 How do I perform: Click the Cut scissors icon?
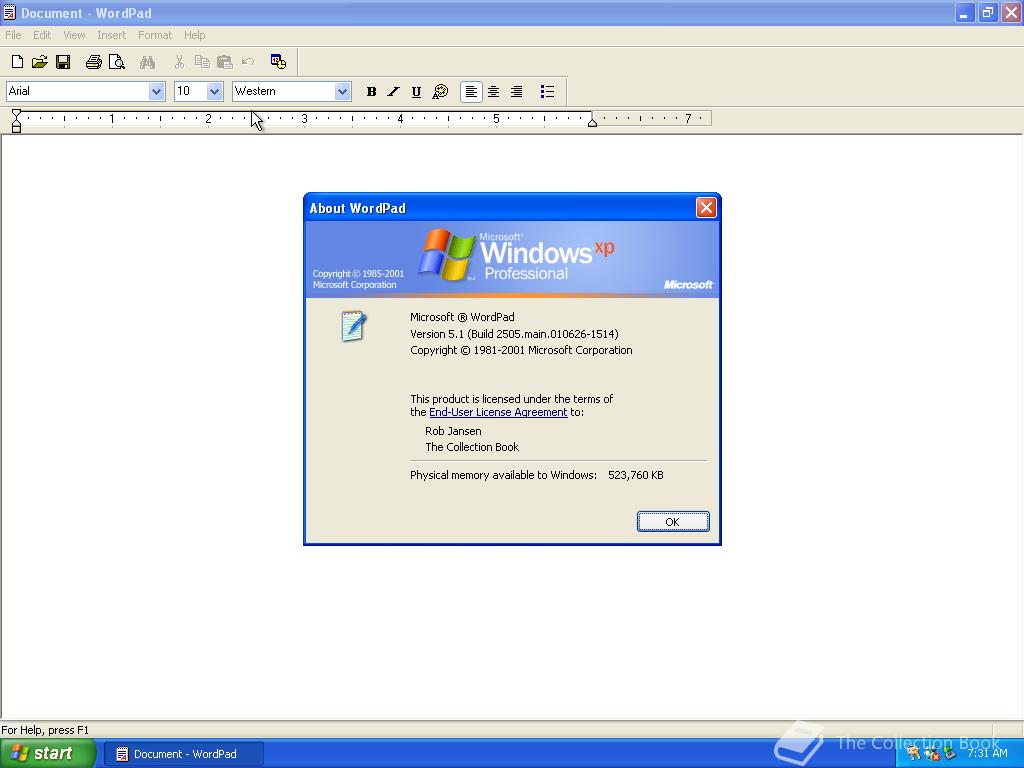click(x=179, y=62)
